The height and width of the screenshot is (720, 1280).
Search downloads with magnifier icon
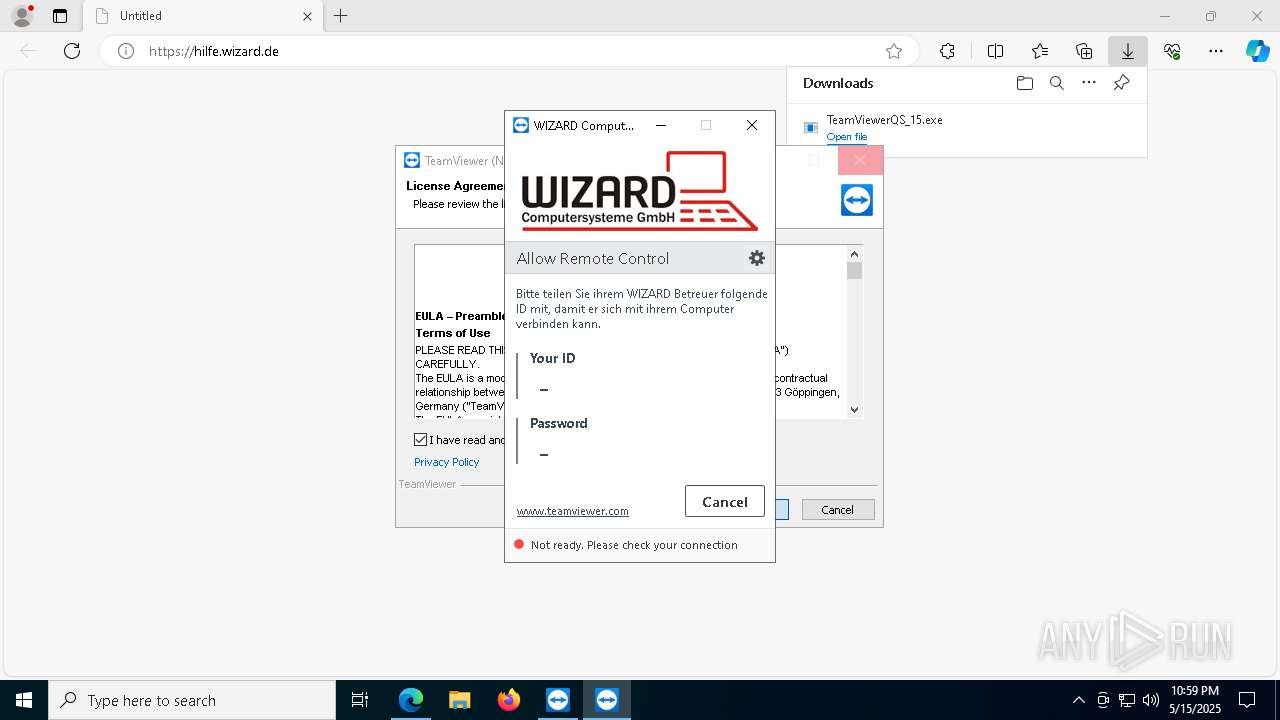(1057, 83)
